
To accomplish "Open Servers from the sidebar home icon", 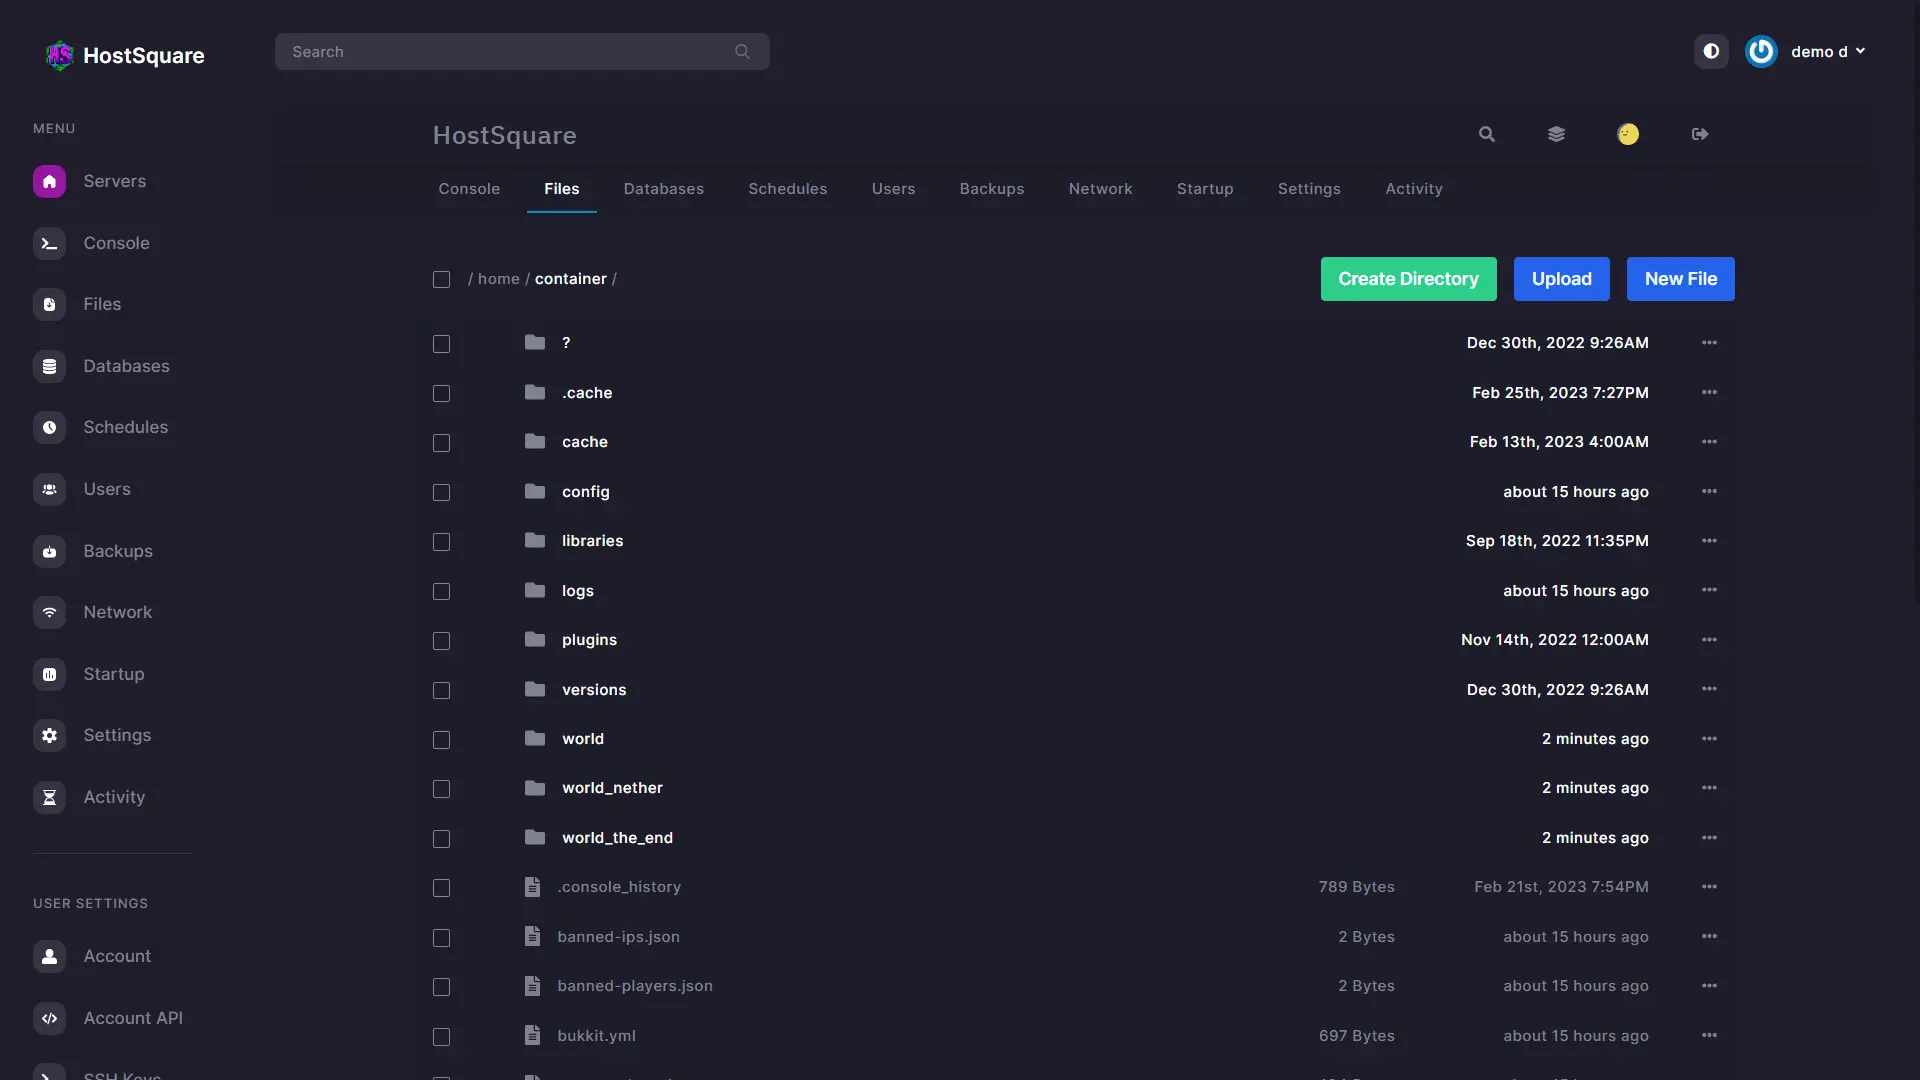I will (49, 181).
